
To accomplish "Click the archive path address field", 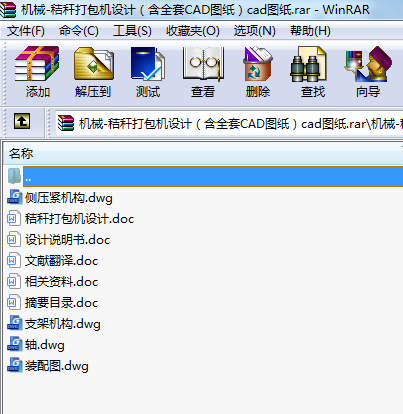I will (x=229, y=124).
